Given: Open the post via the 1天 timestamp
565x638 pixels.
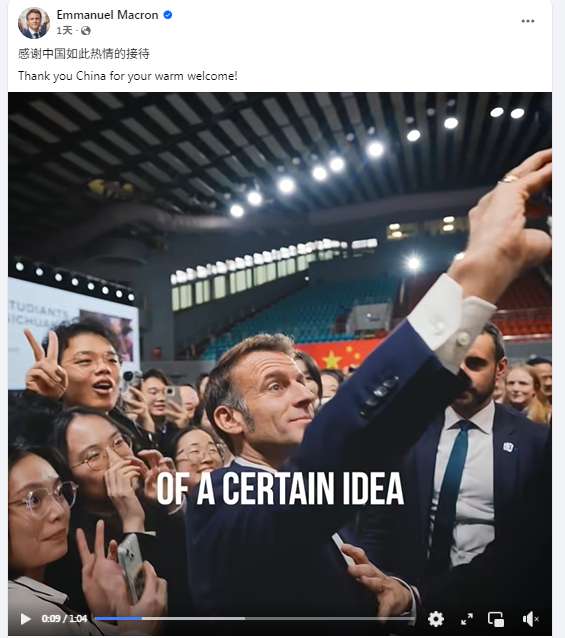Looking at the screenshot, I should [x=64, y=31].
